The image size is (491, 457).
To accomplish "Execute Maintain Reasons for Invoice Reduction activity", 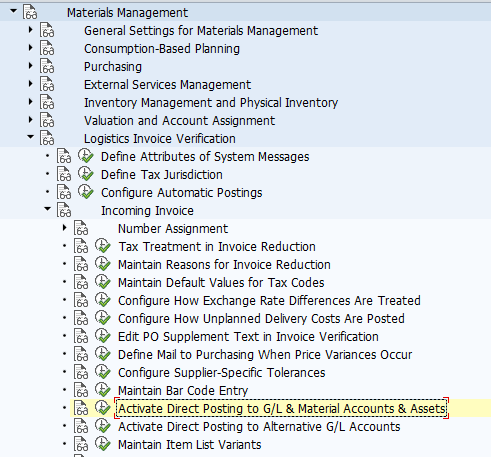I will (103, 264).
